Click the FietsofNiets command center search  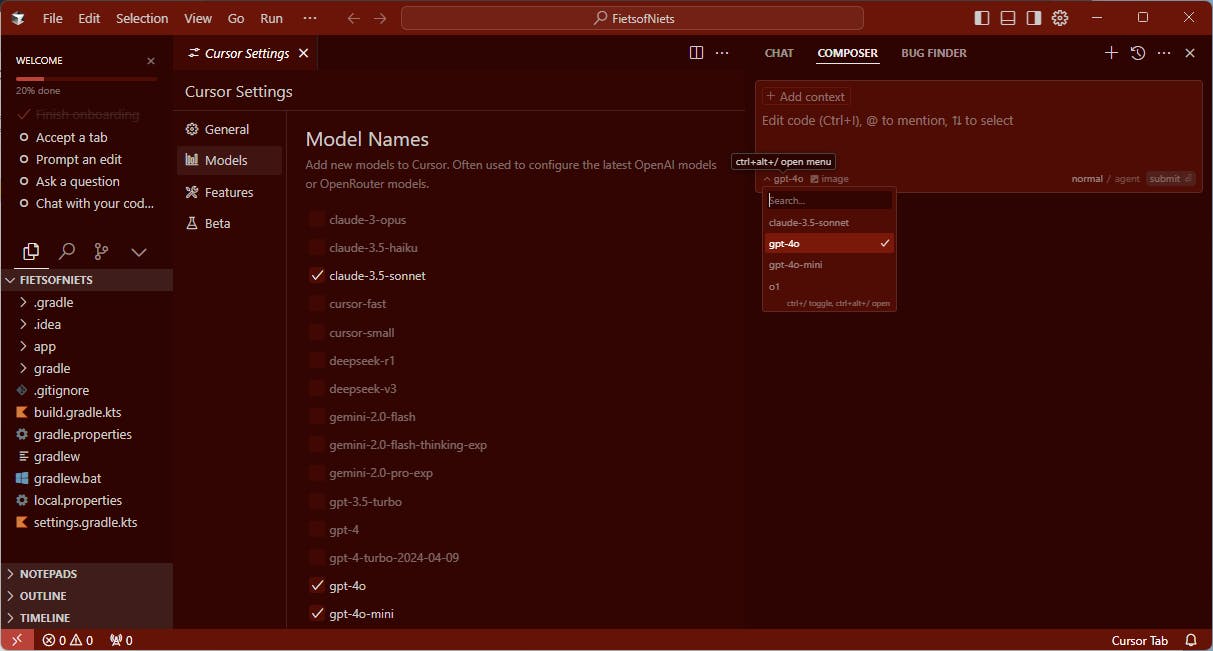pos(632,18)
